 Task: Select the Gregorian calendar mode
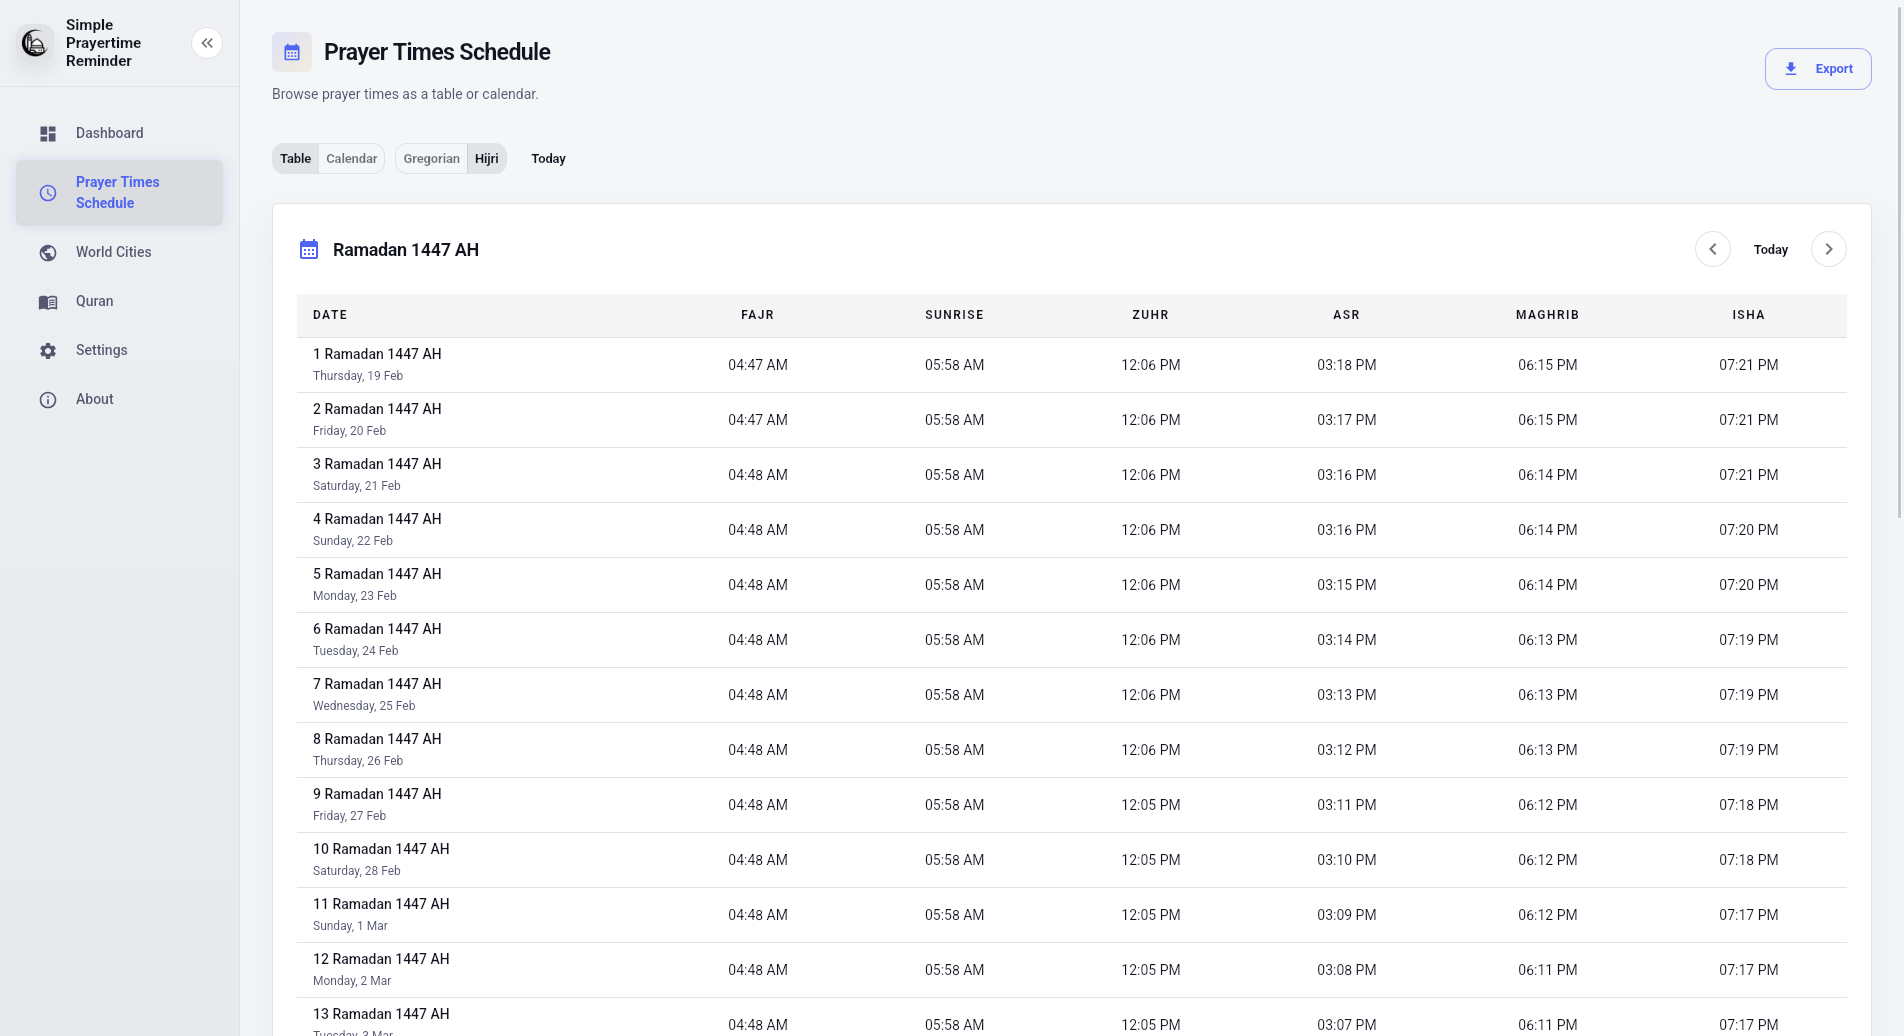coord(431,159)
